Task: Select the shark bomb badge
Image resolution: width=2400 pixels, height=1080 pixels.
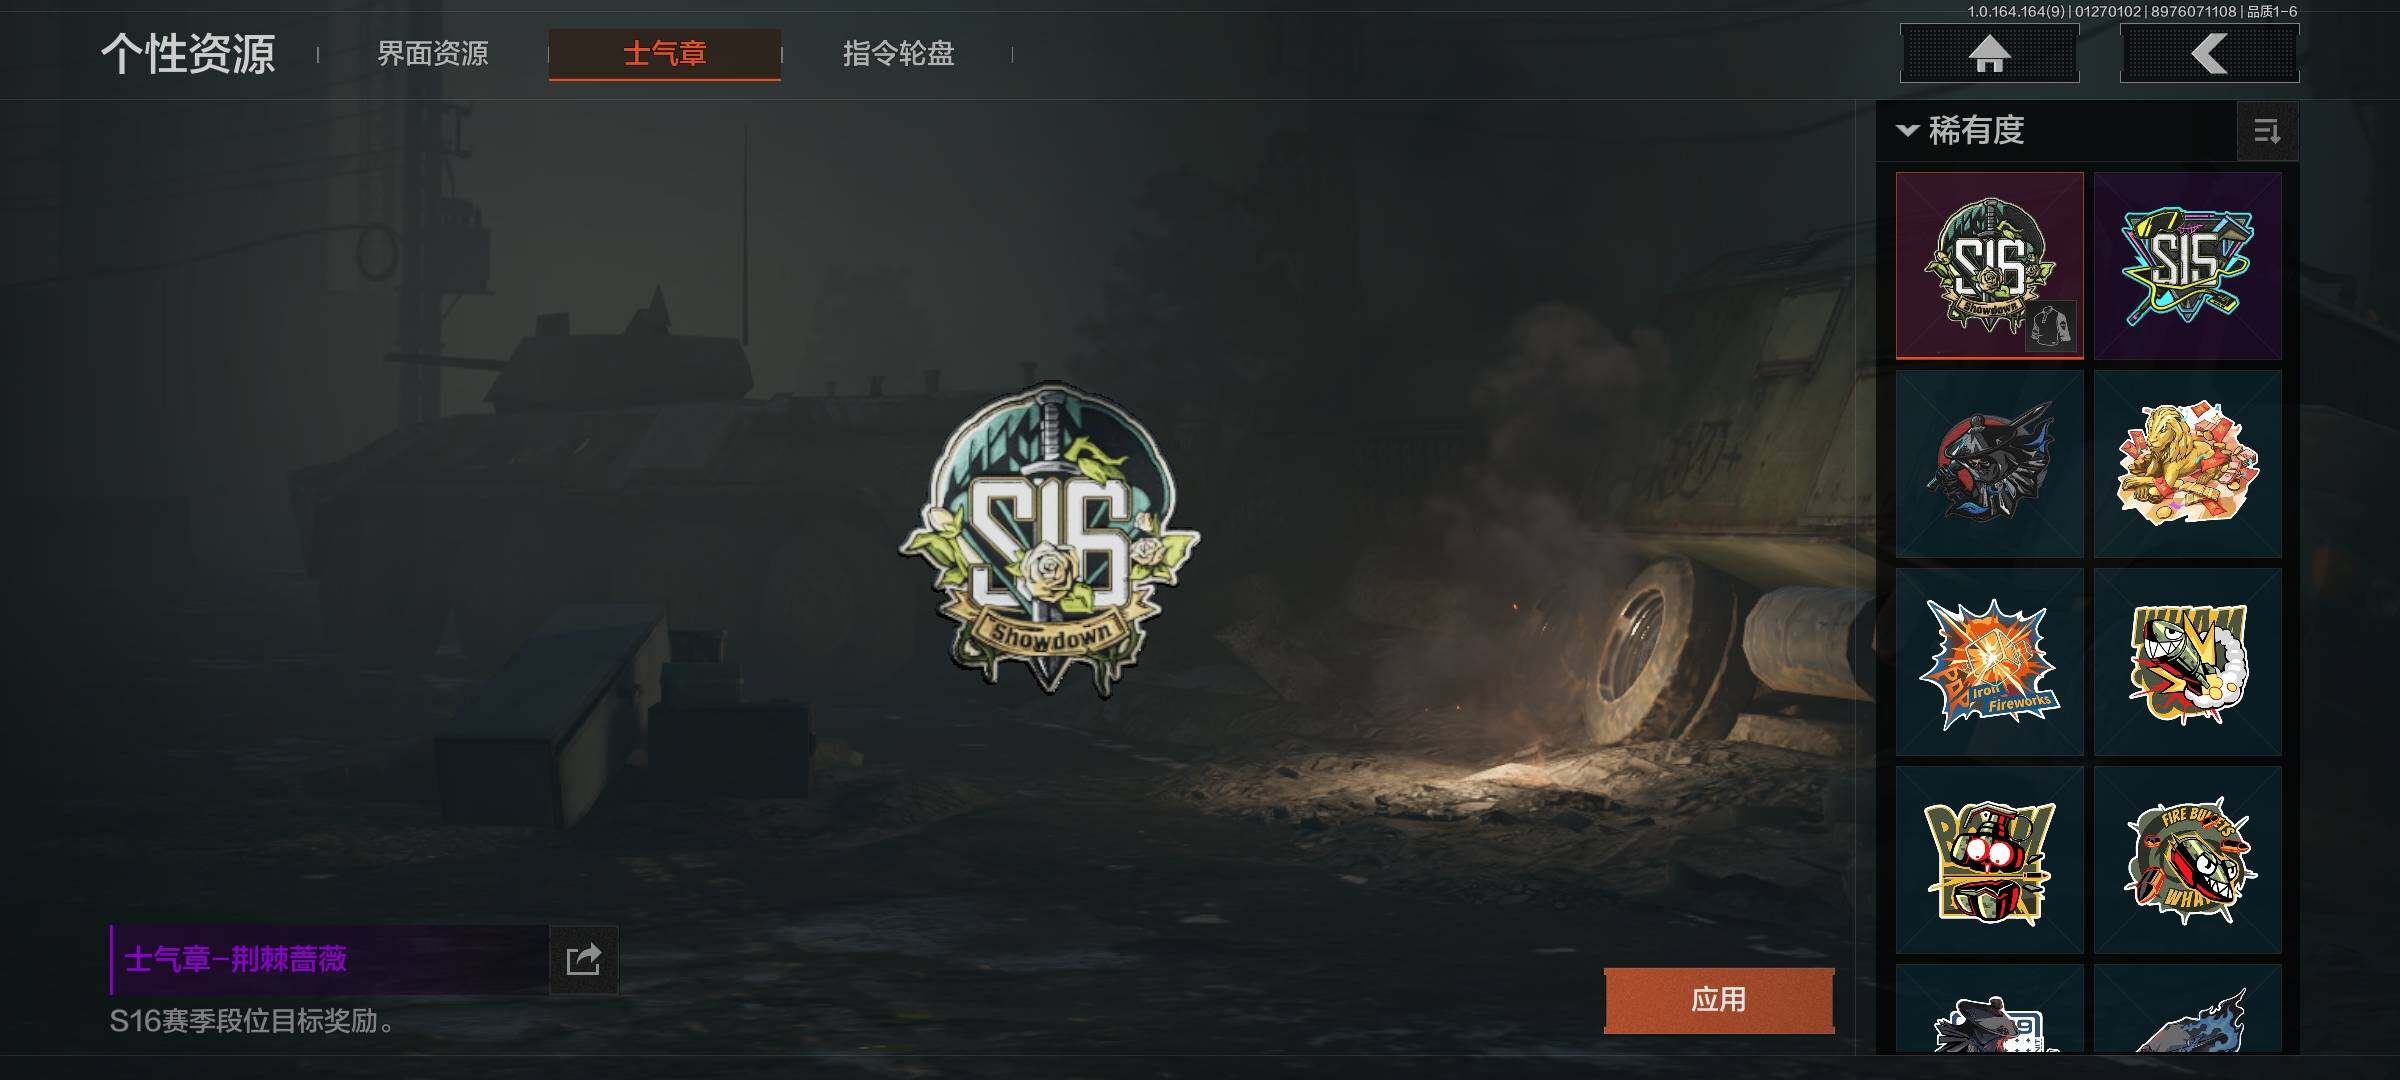Action: click(x=2187, y=662)
